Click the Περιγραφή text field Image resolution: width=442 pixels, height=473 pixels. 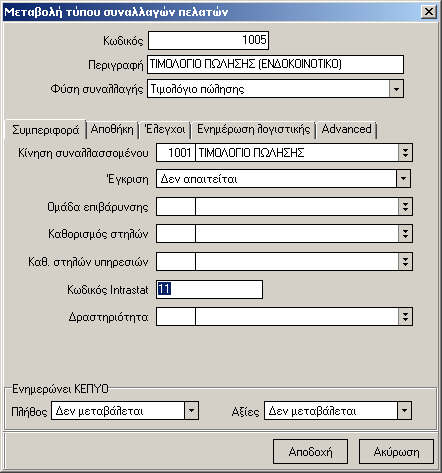click(275, 64)
